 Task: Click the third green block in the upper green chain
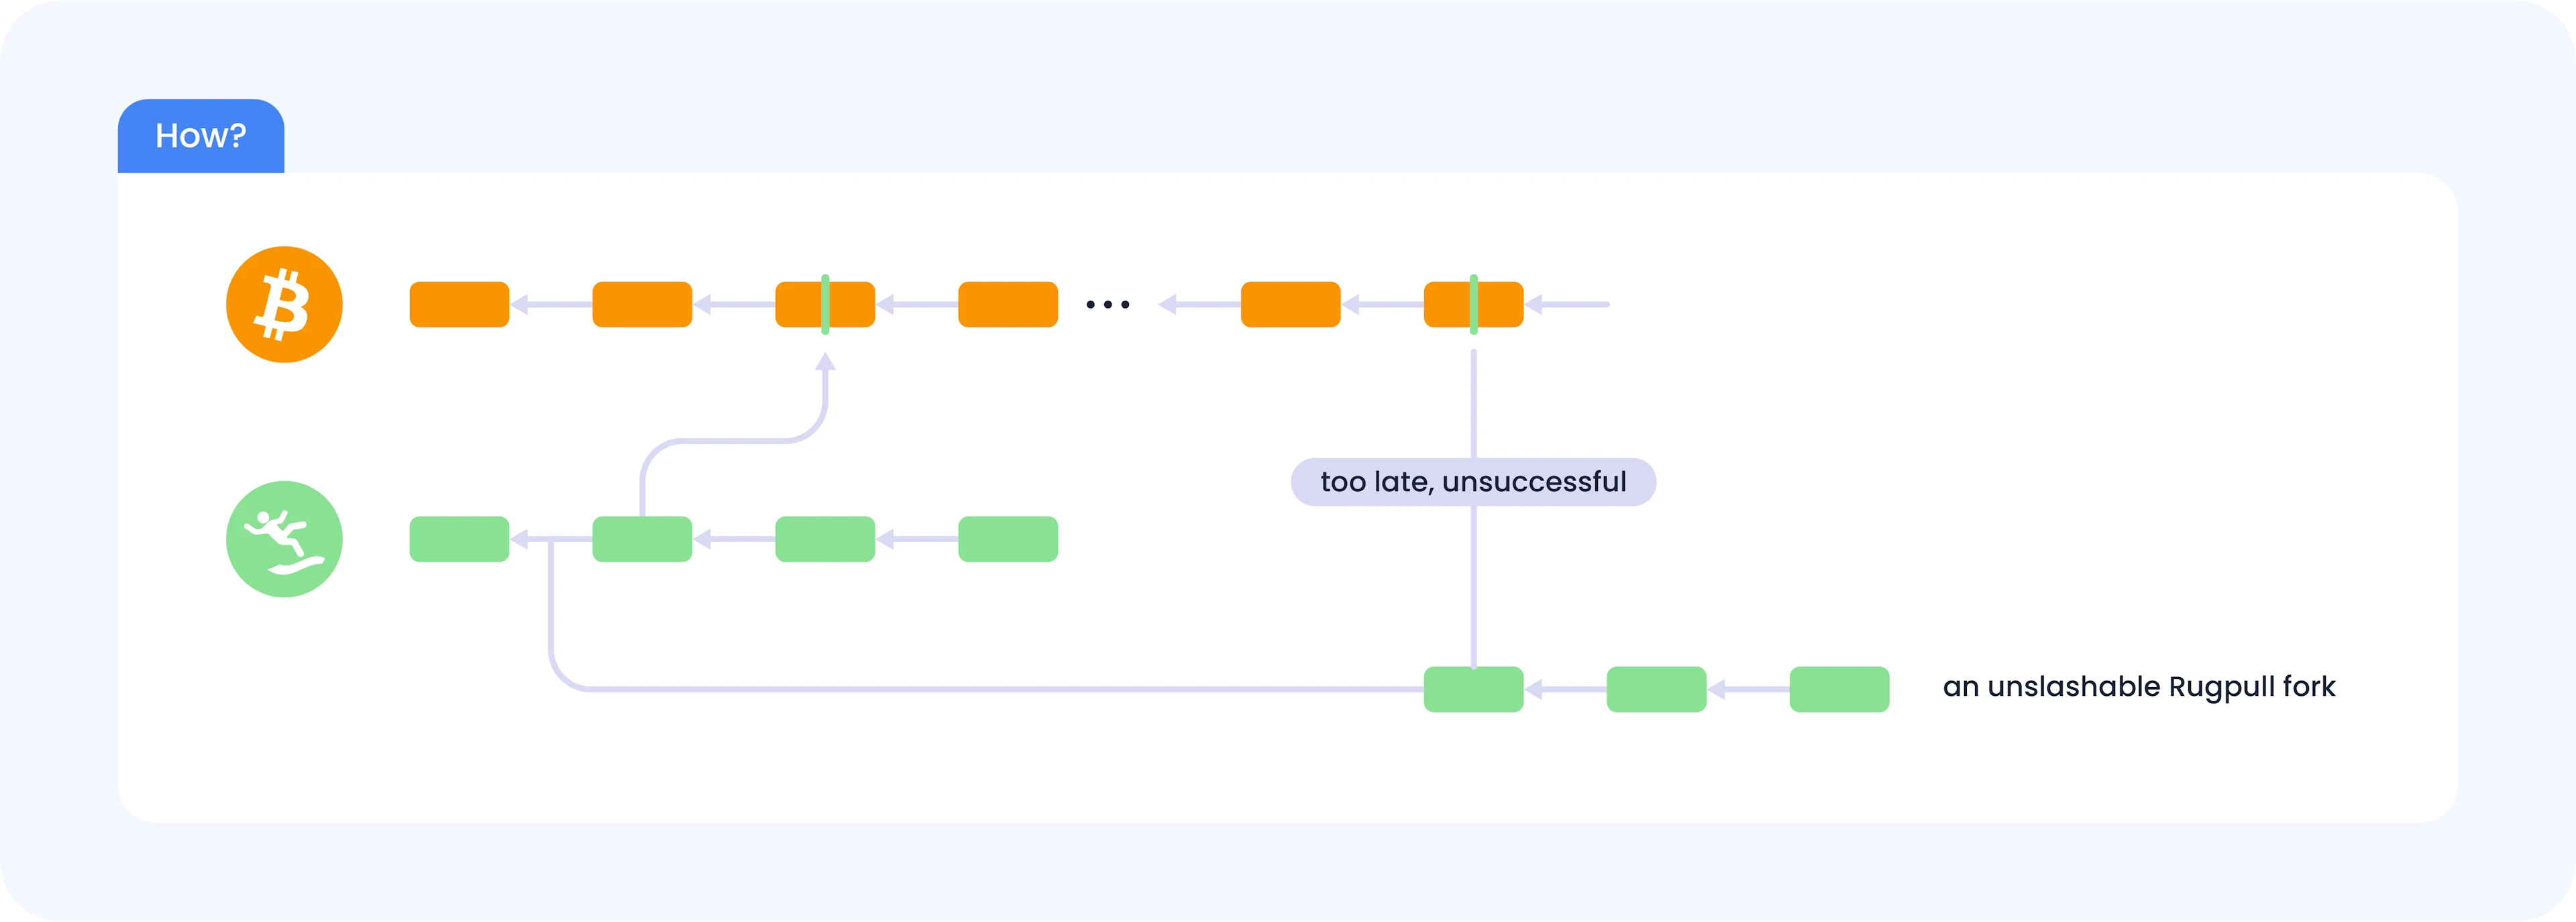825,539
